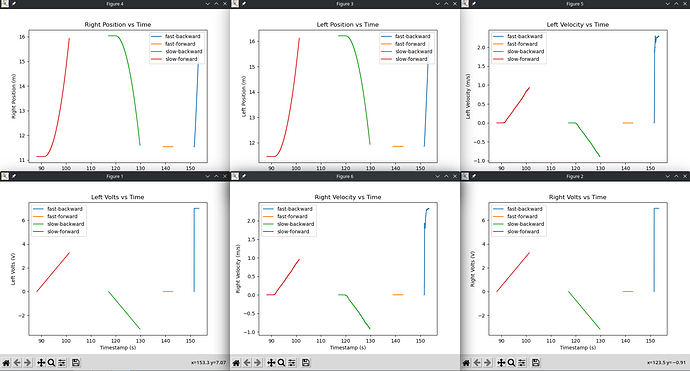The height and width of the screenshot is (371, 690).
Task: Open window menu icon of Figure 1
Action: [x=5, y=176]
